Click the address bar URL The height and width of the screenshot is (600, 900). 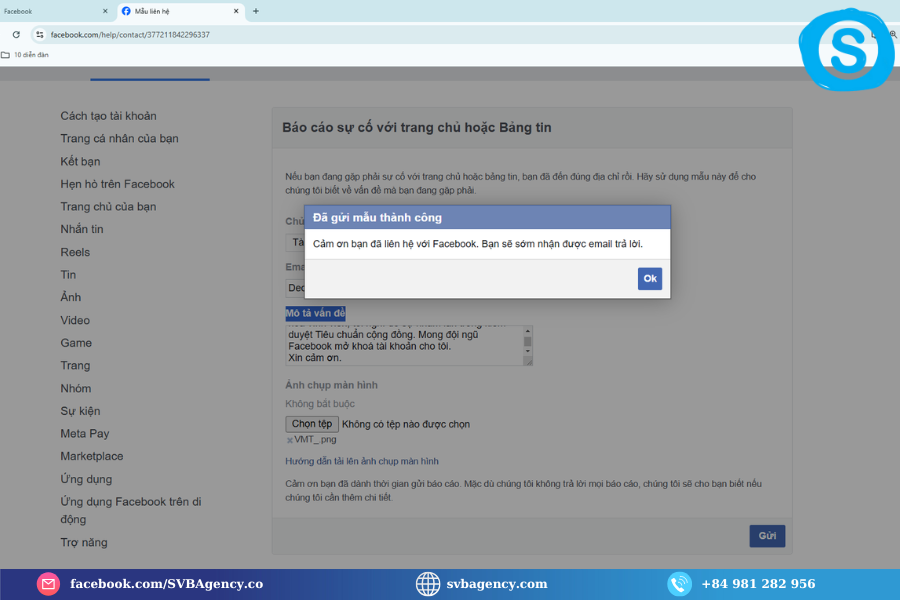(130, 34)
